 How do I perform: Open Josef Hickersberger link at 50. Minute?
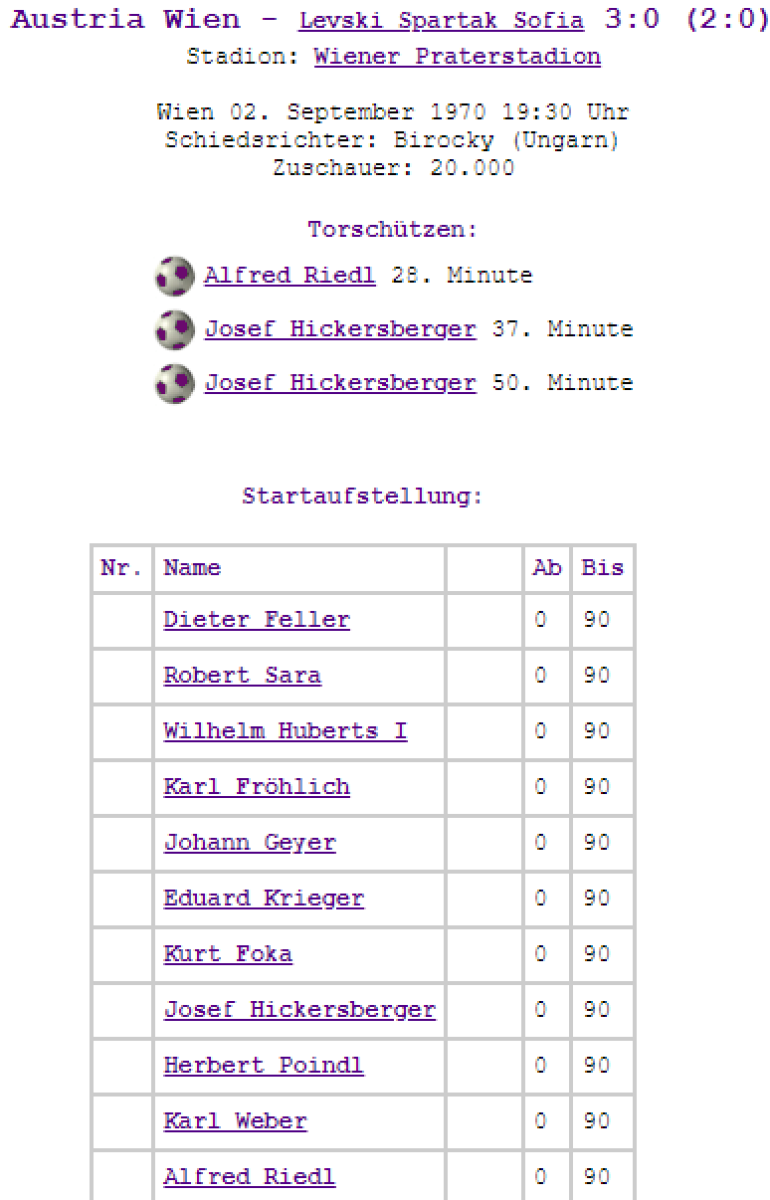pyautogui.click(x=340, y=383)
